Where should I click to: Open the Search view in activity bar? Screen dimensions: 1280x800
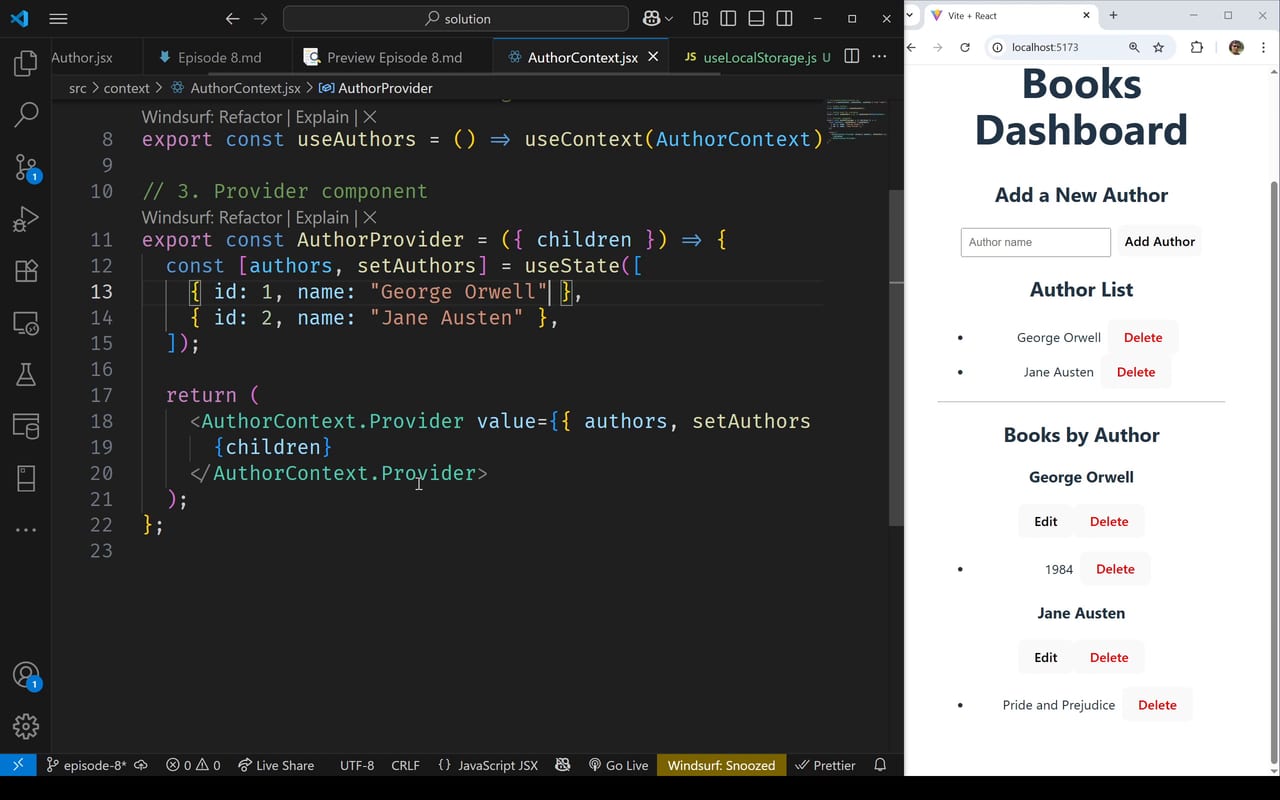[x=26, y=115]
